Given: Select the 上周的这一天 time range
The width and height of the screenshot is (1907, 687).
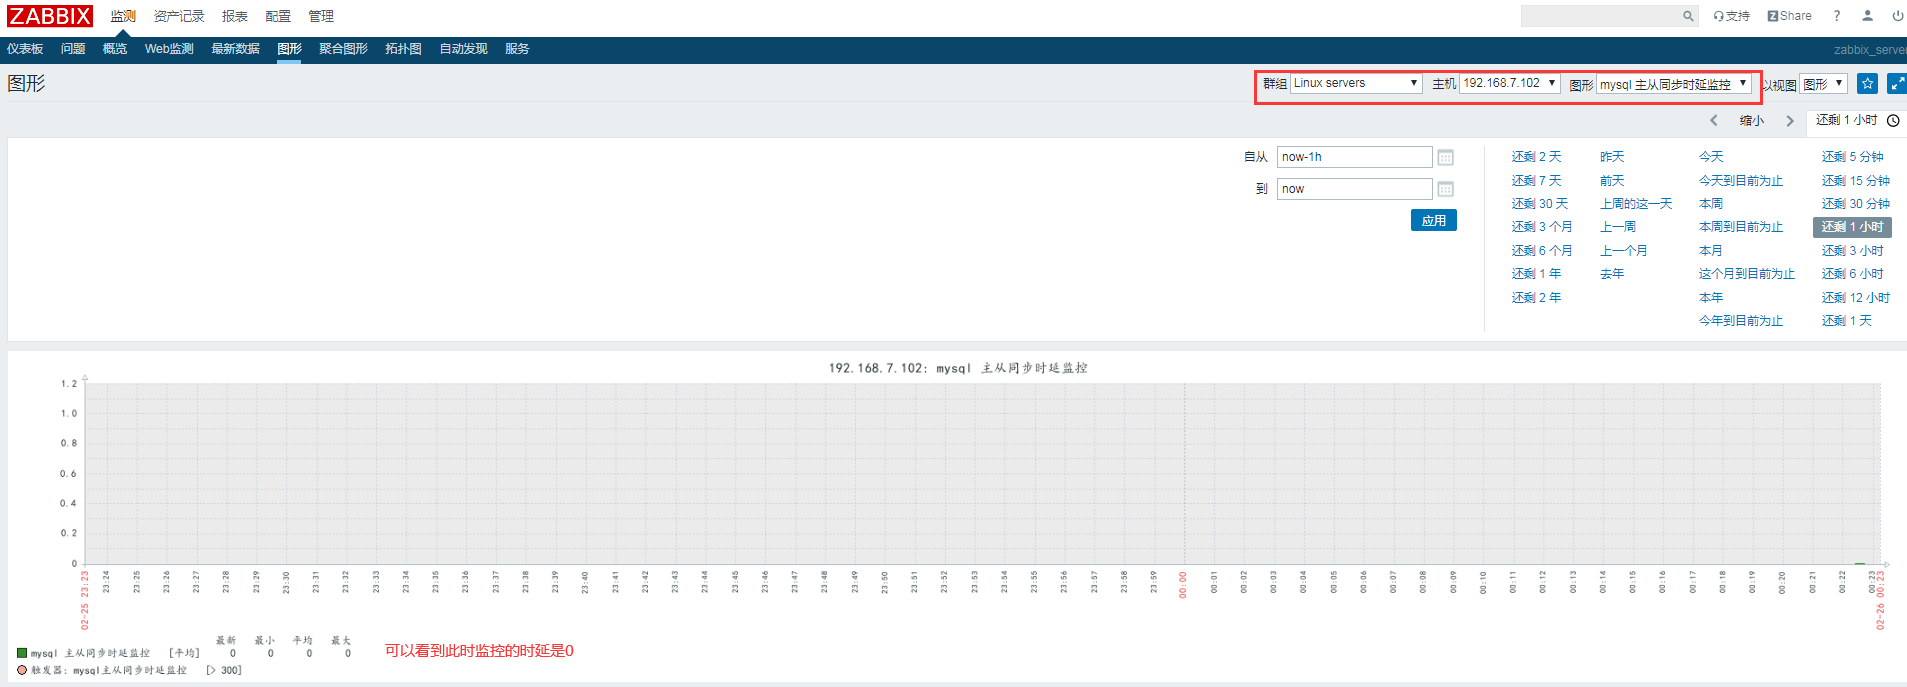Looking at the screenshot, I should [1636, 204].
